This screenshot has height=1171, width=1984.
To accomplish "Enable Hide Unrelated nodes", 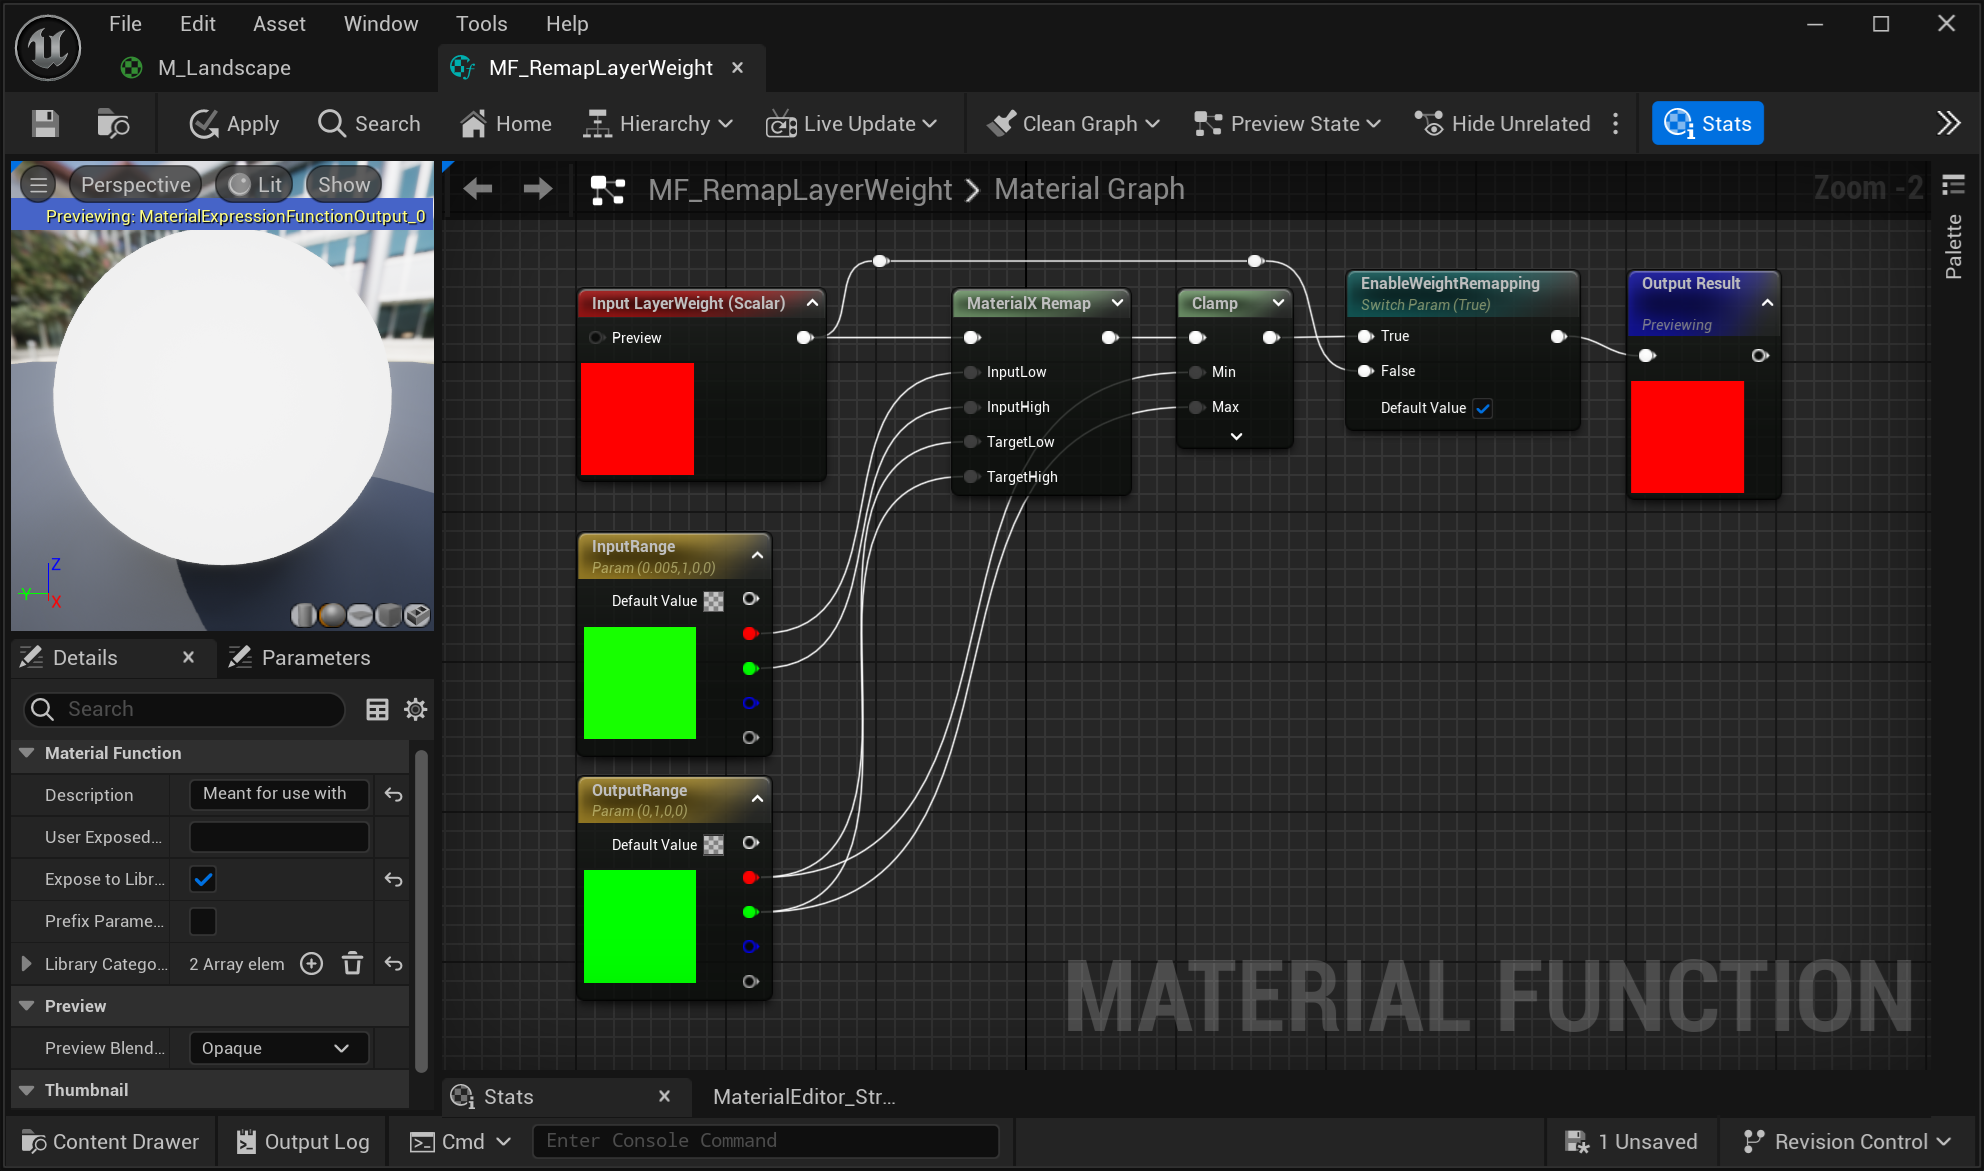I will pos(1501,123).
